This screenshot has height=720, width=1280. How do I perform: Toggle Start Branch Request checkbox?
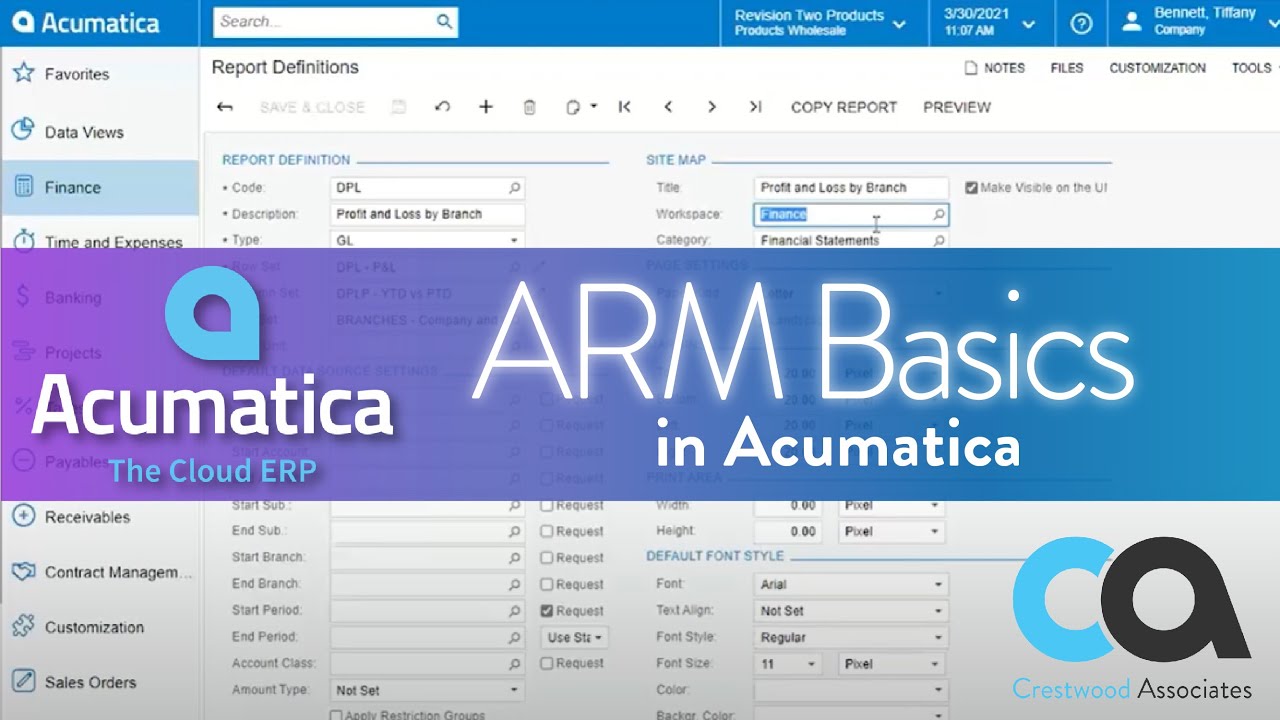[x=547, y=558]
